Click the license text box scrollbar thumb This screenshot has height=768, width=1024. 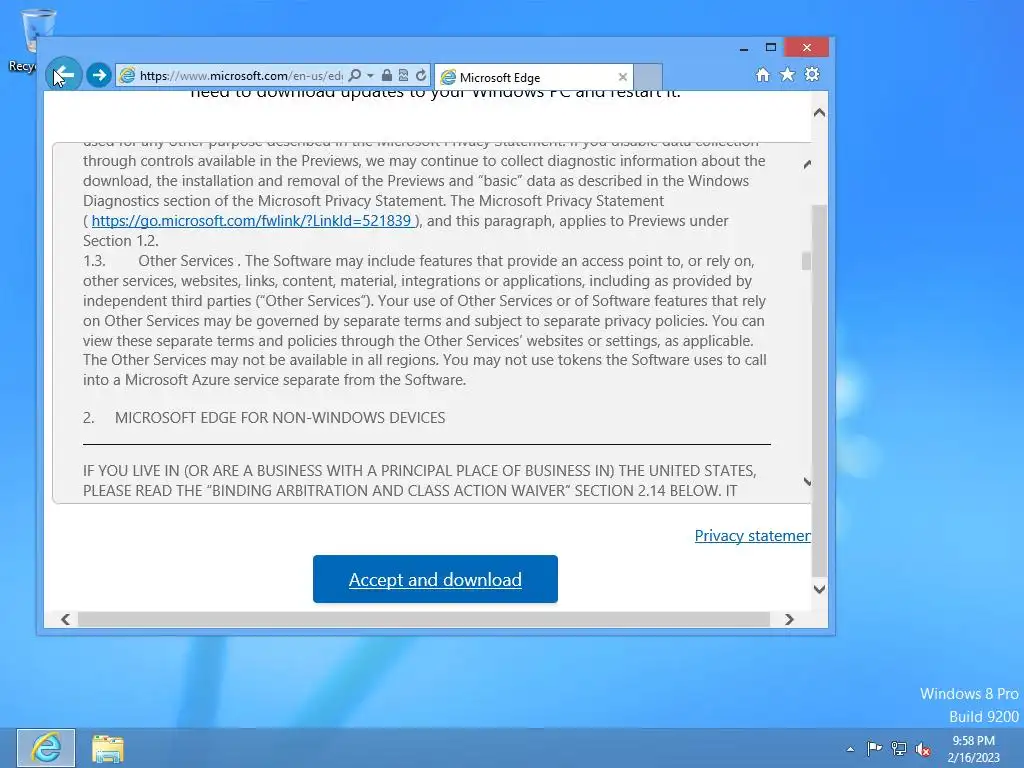pyautogui.click(x=807, y=261)
